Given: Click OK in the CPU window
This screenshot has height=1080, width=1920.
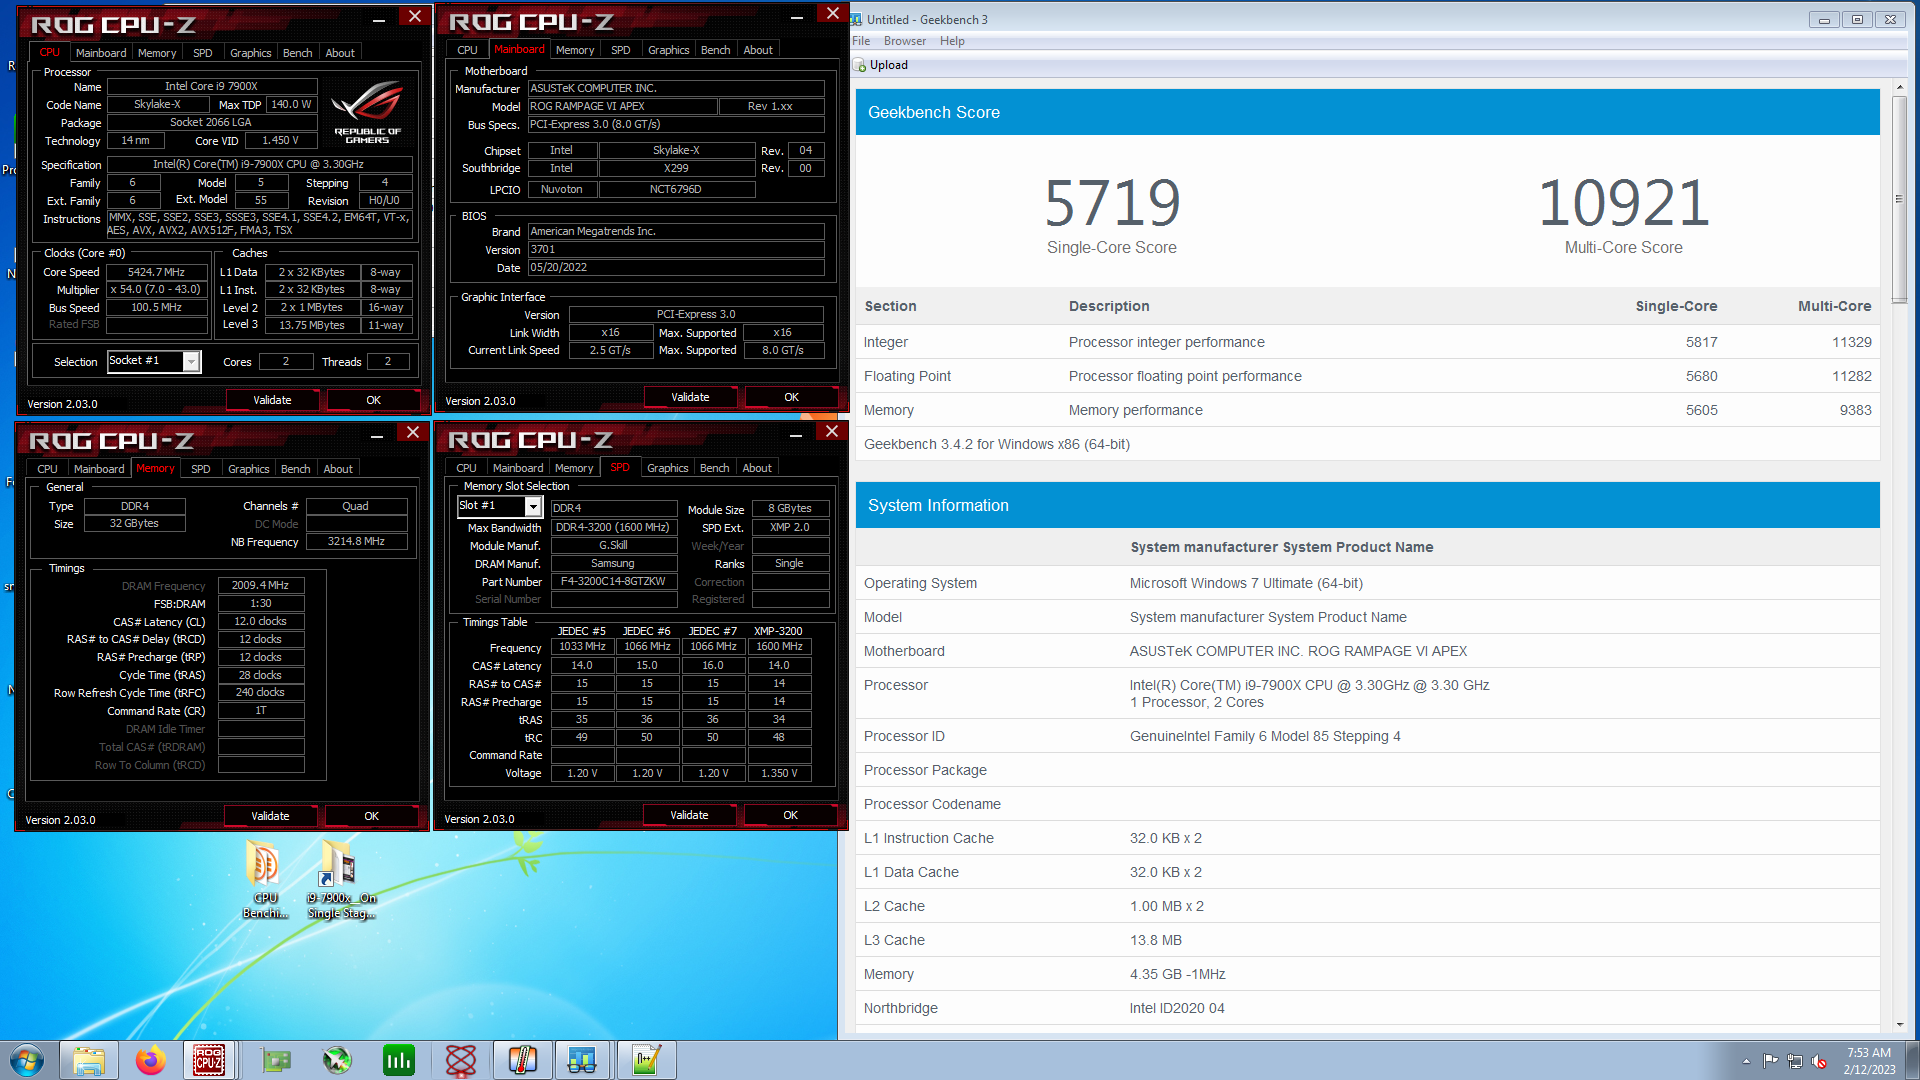Looking at the screenshot, I should tap(373, 400).
